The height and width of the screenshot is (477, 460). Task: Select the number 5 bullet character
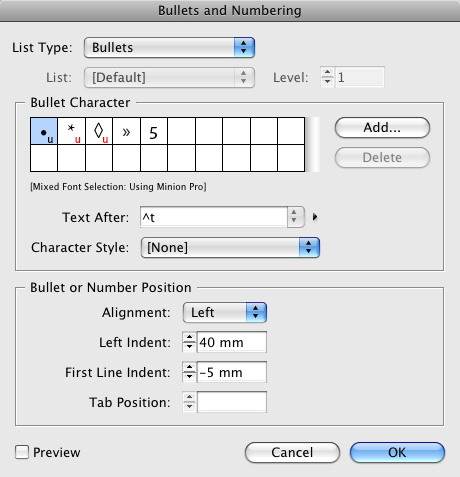pyautogui.click(x=154, y=131)
